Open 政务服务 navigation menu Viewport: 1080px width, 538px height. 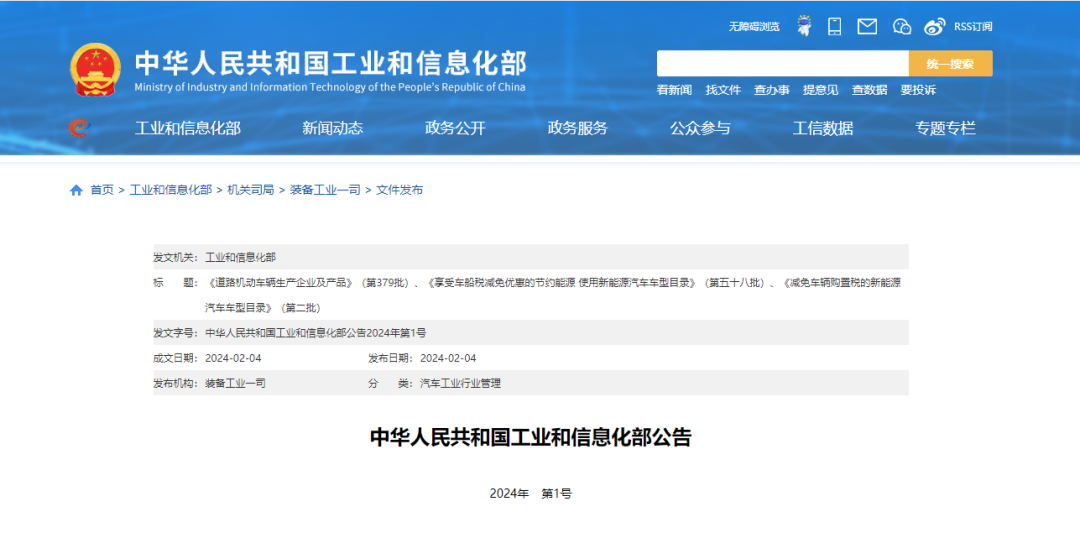(578, 128)
